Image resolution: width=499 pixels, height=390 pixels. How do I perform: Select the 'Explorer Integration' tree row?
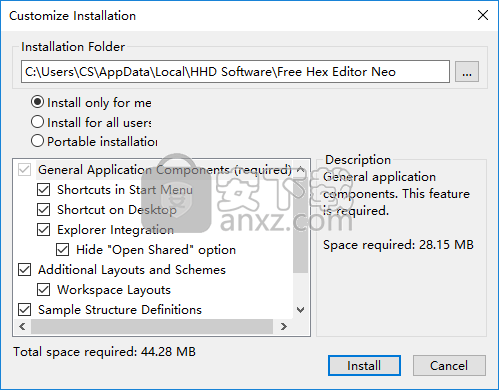(x=115, y=230)
